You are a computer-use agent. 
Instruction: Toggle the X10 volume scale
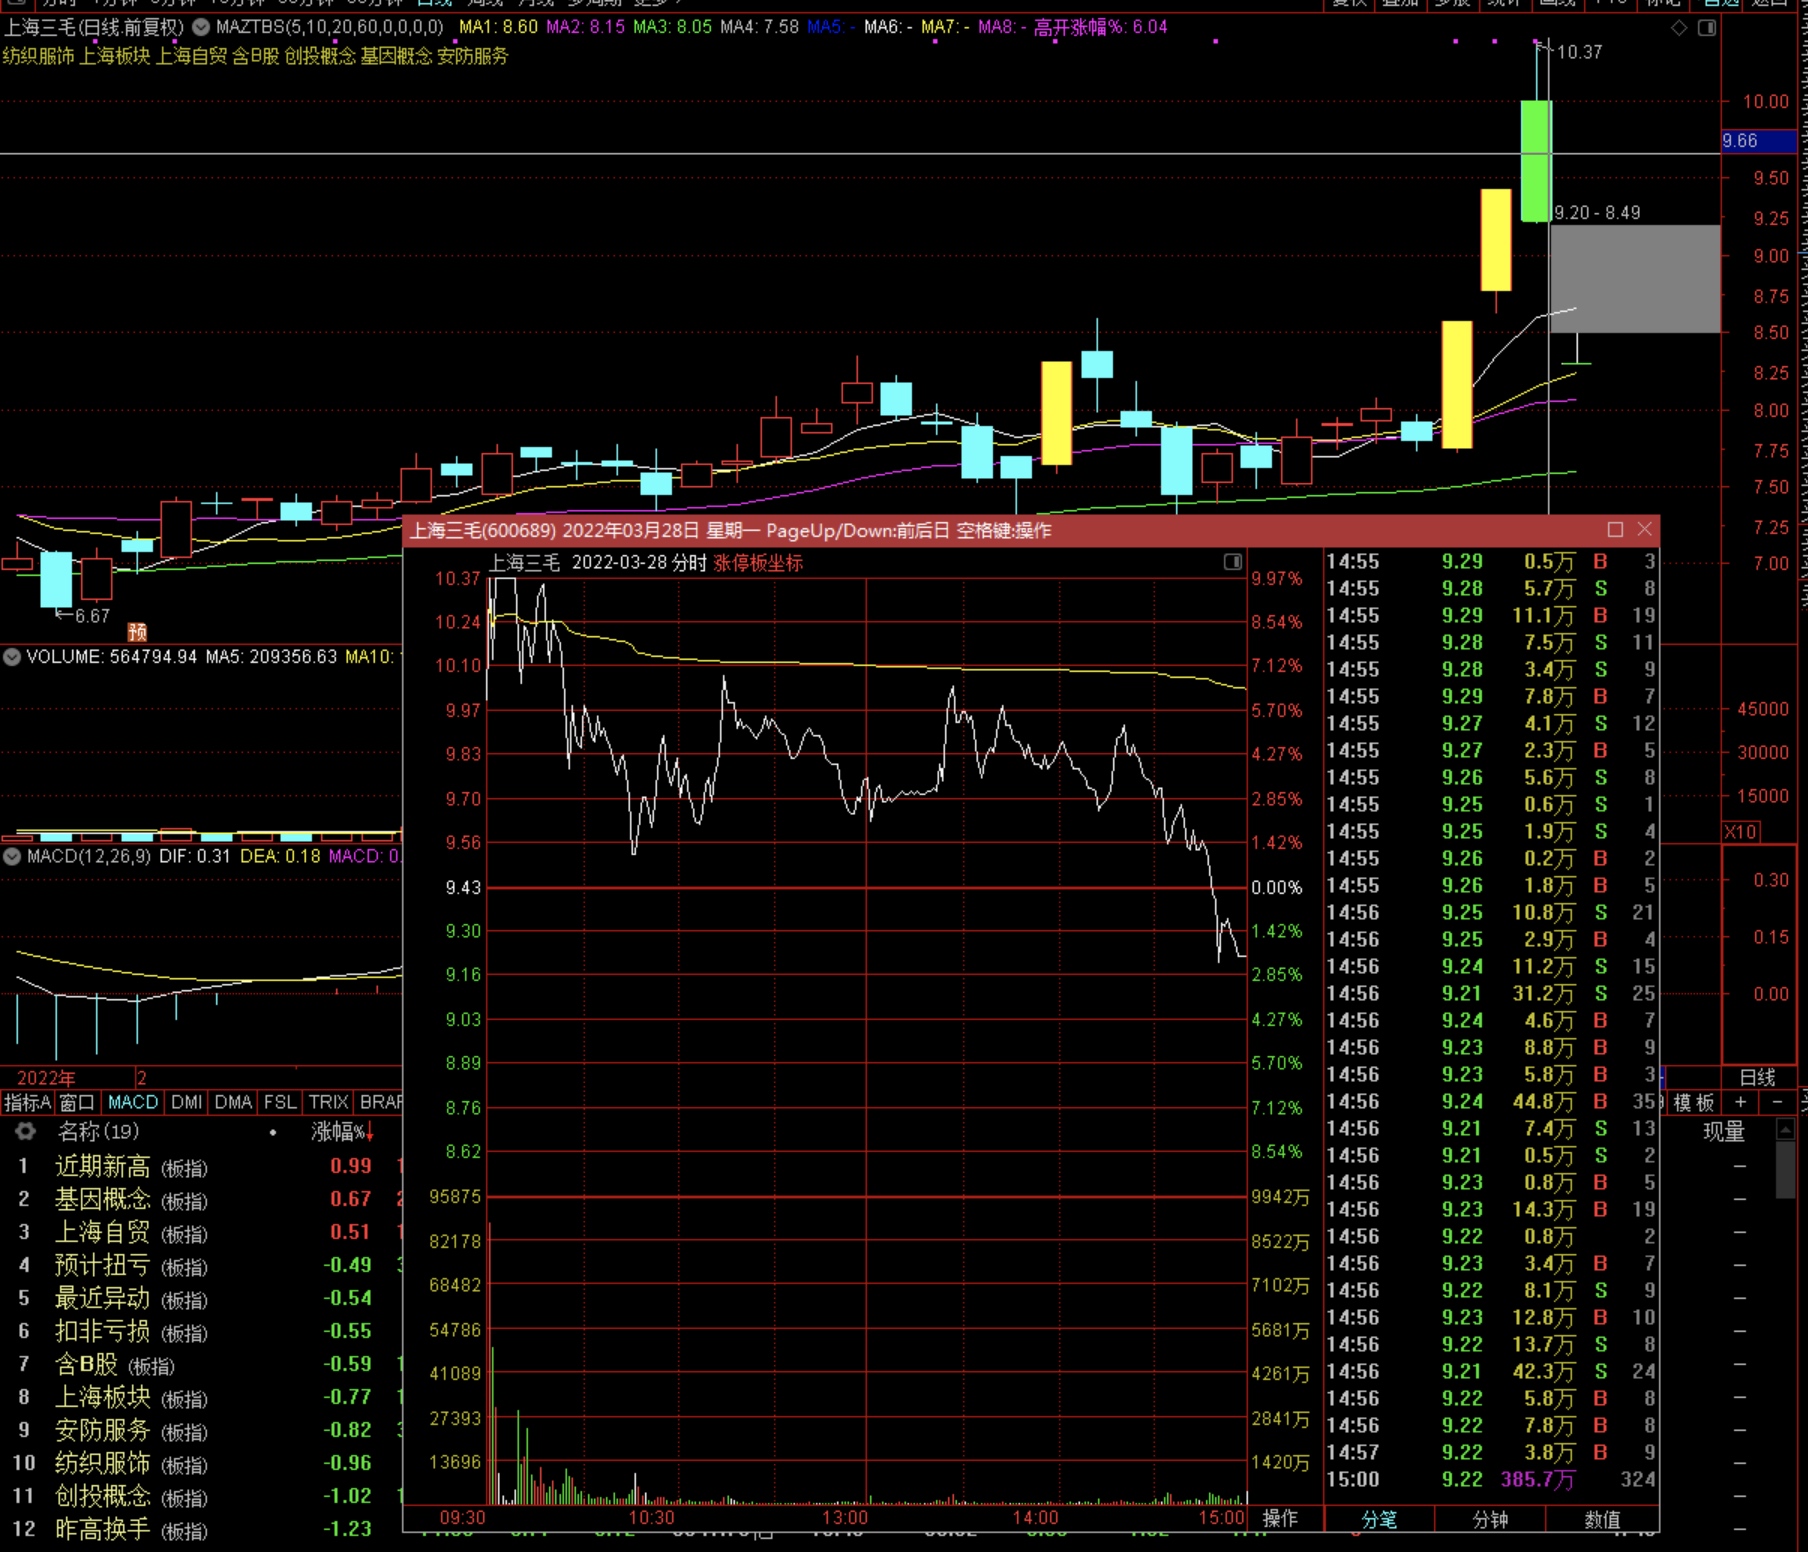coord(1740,832)
